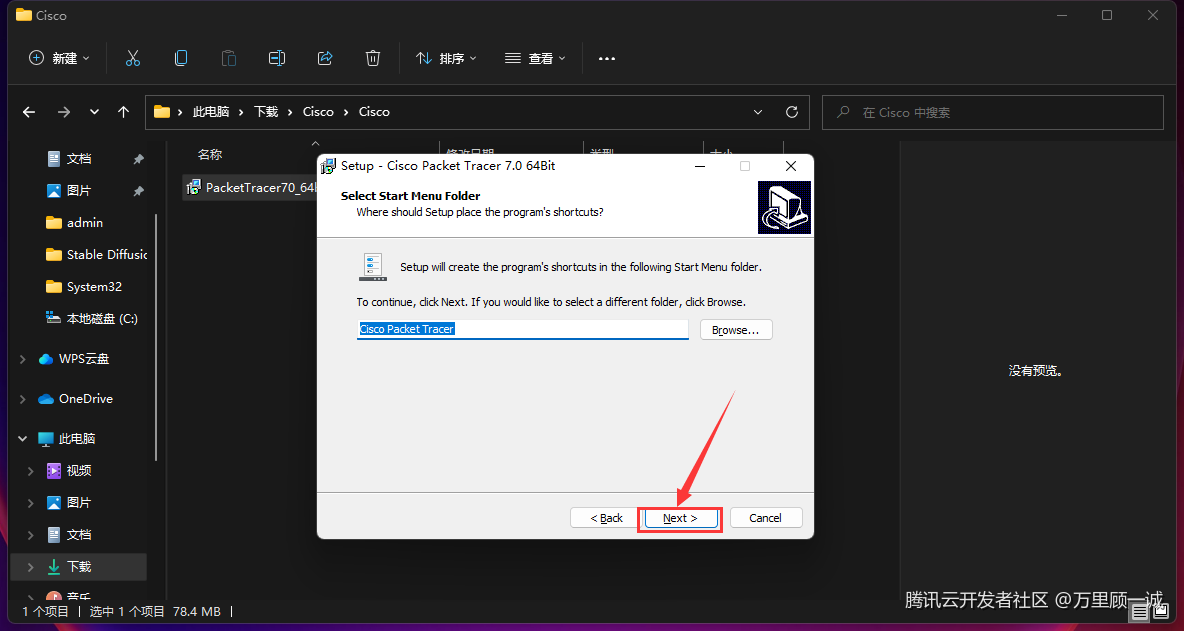The height and width of the screenshot is (631, 1184).
Task: Click the 名称 column header
Action: pyautogui.click(x=210, y=155)
